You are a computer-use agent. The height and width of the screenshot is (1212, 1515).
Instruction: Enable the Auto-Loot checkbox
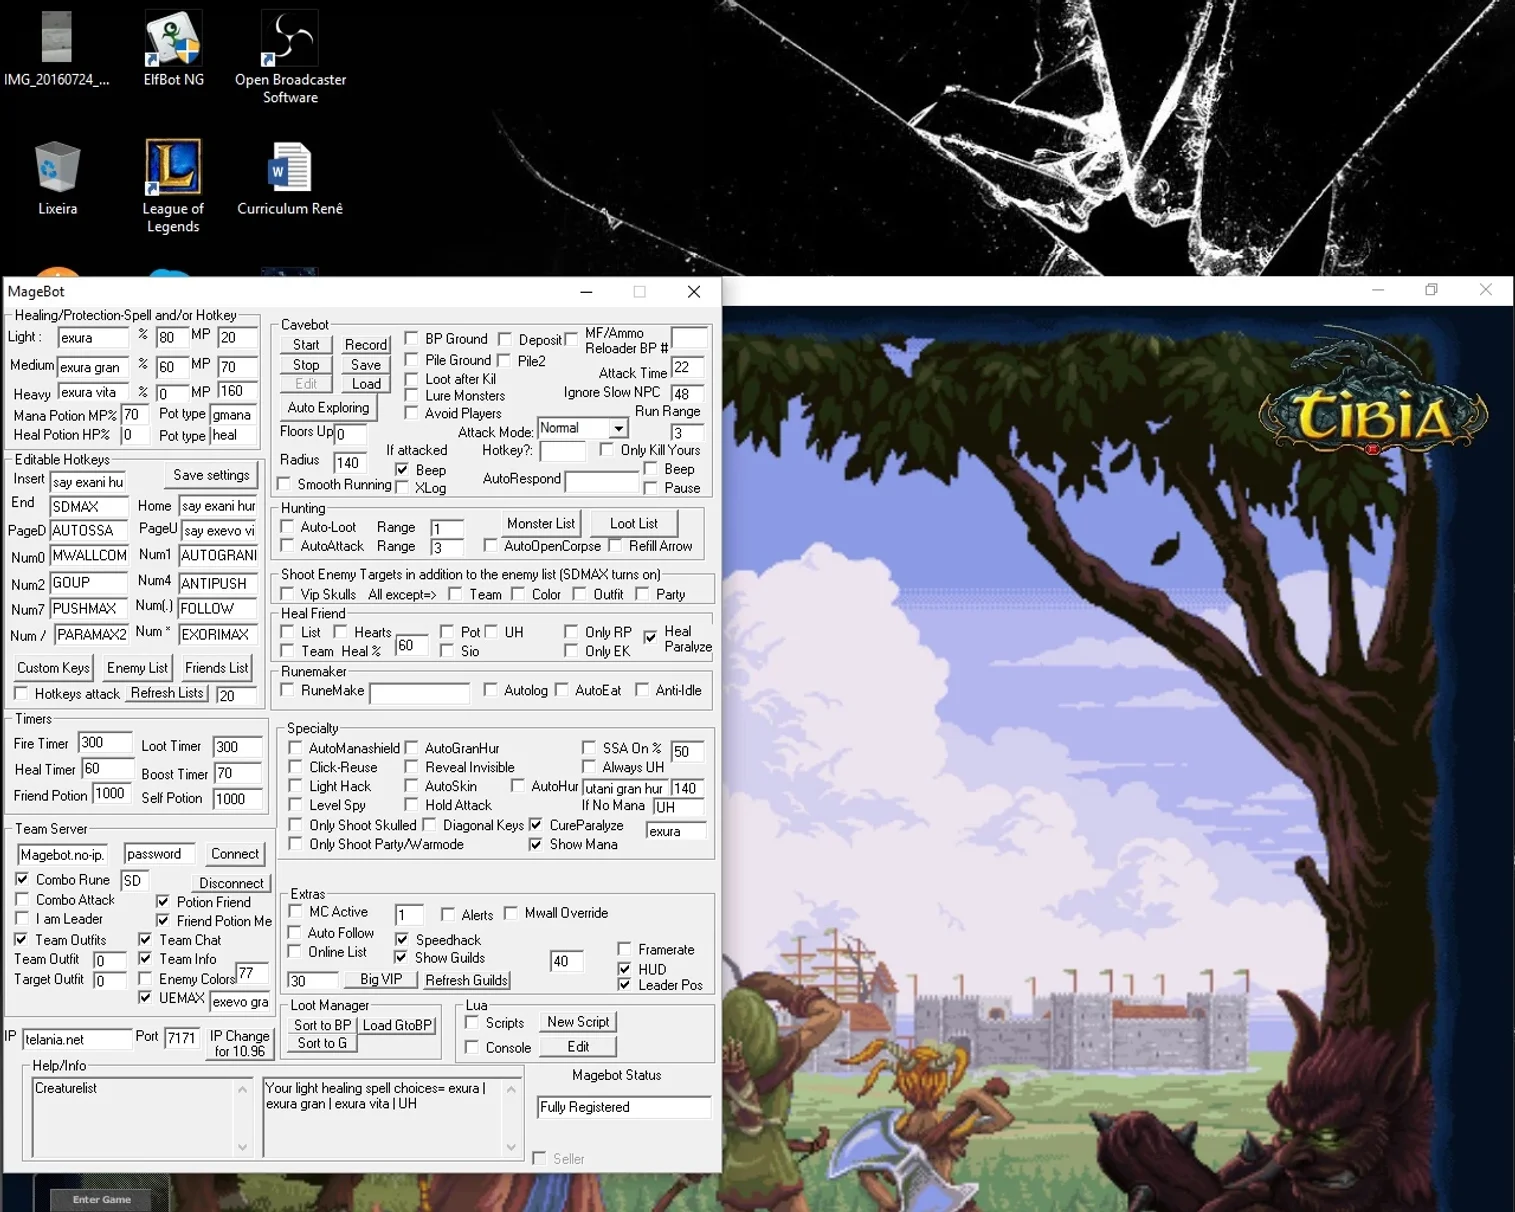(x=288, y=527)
